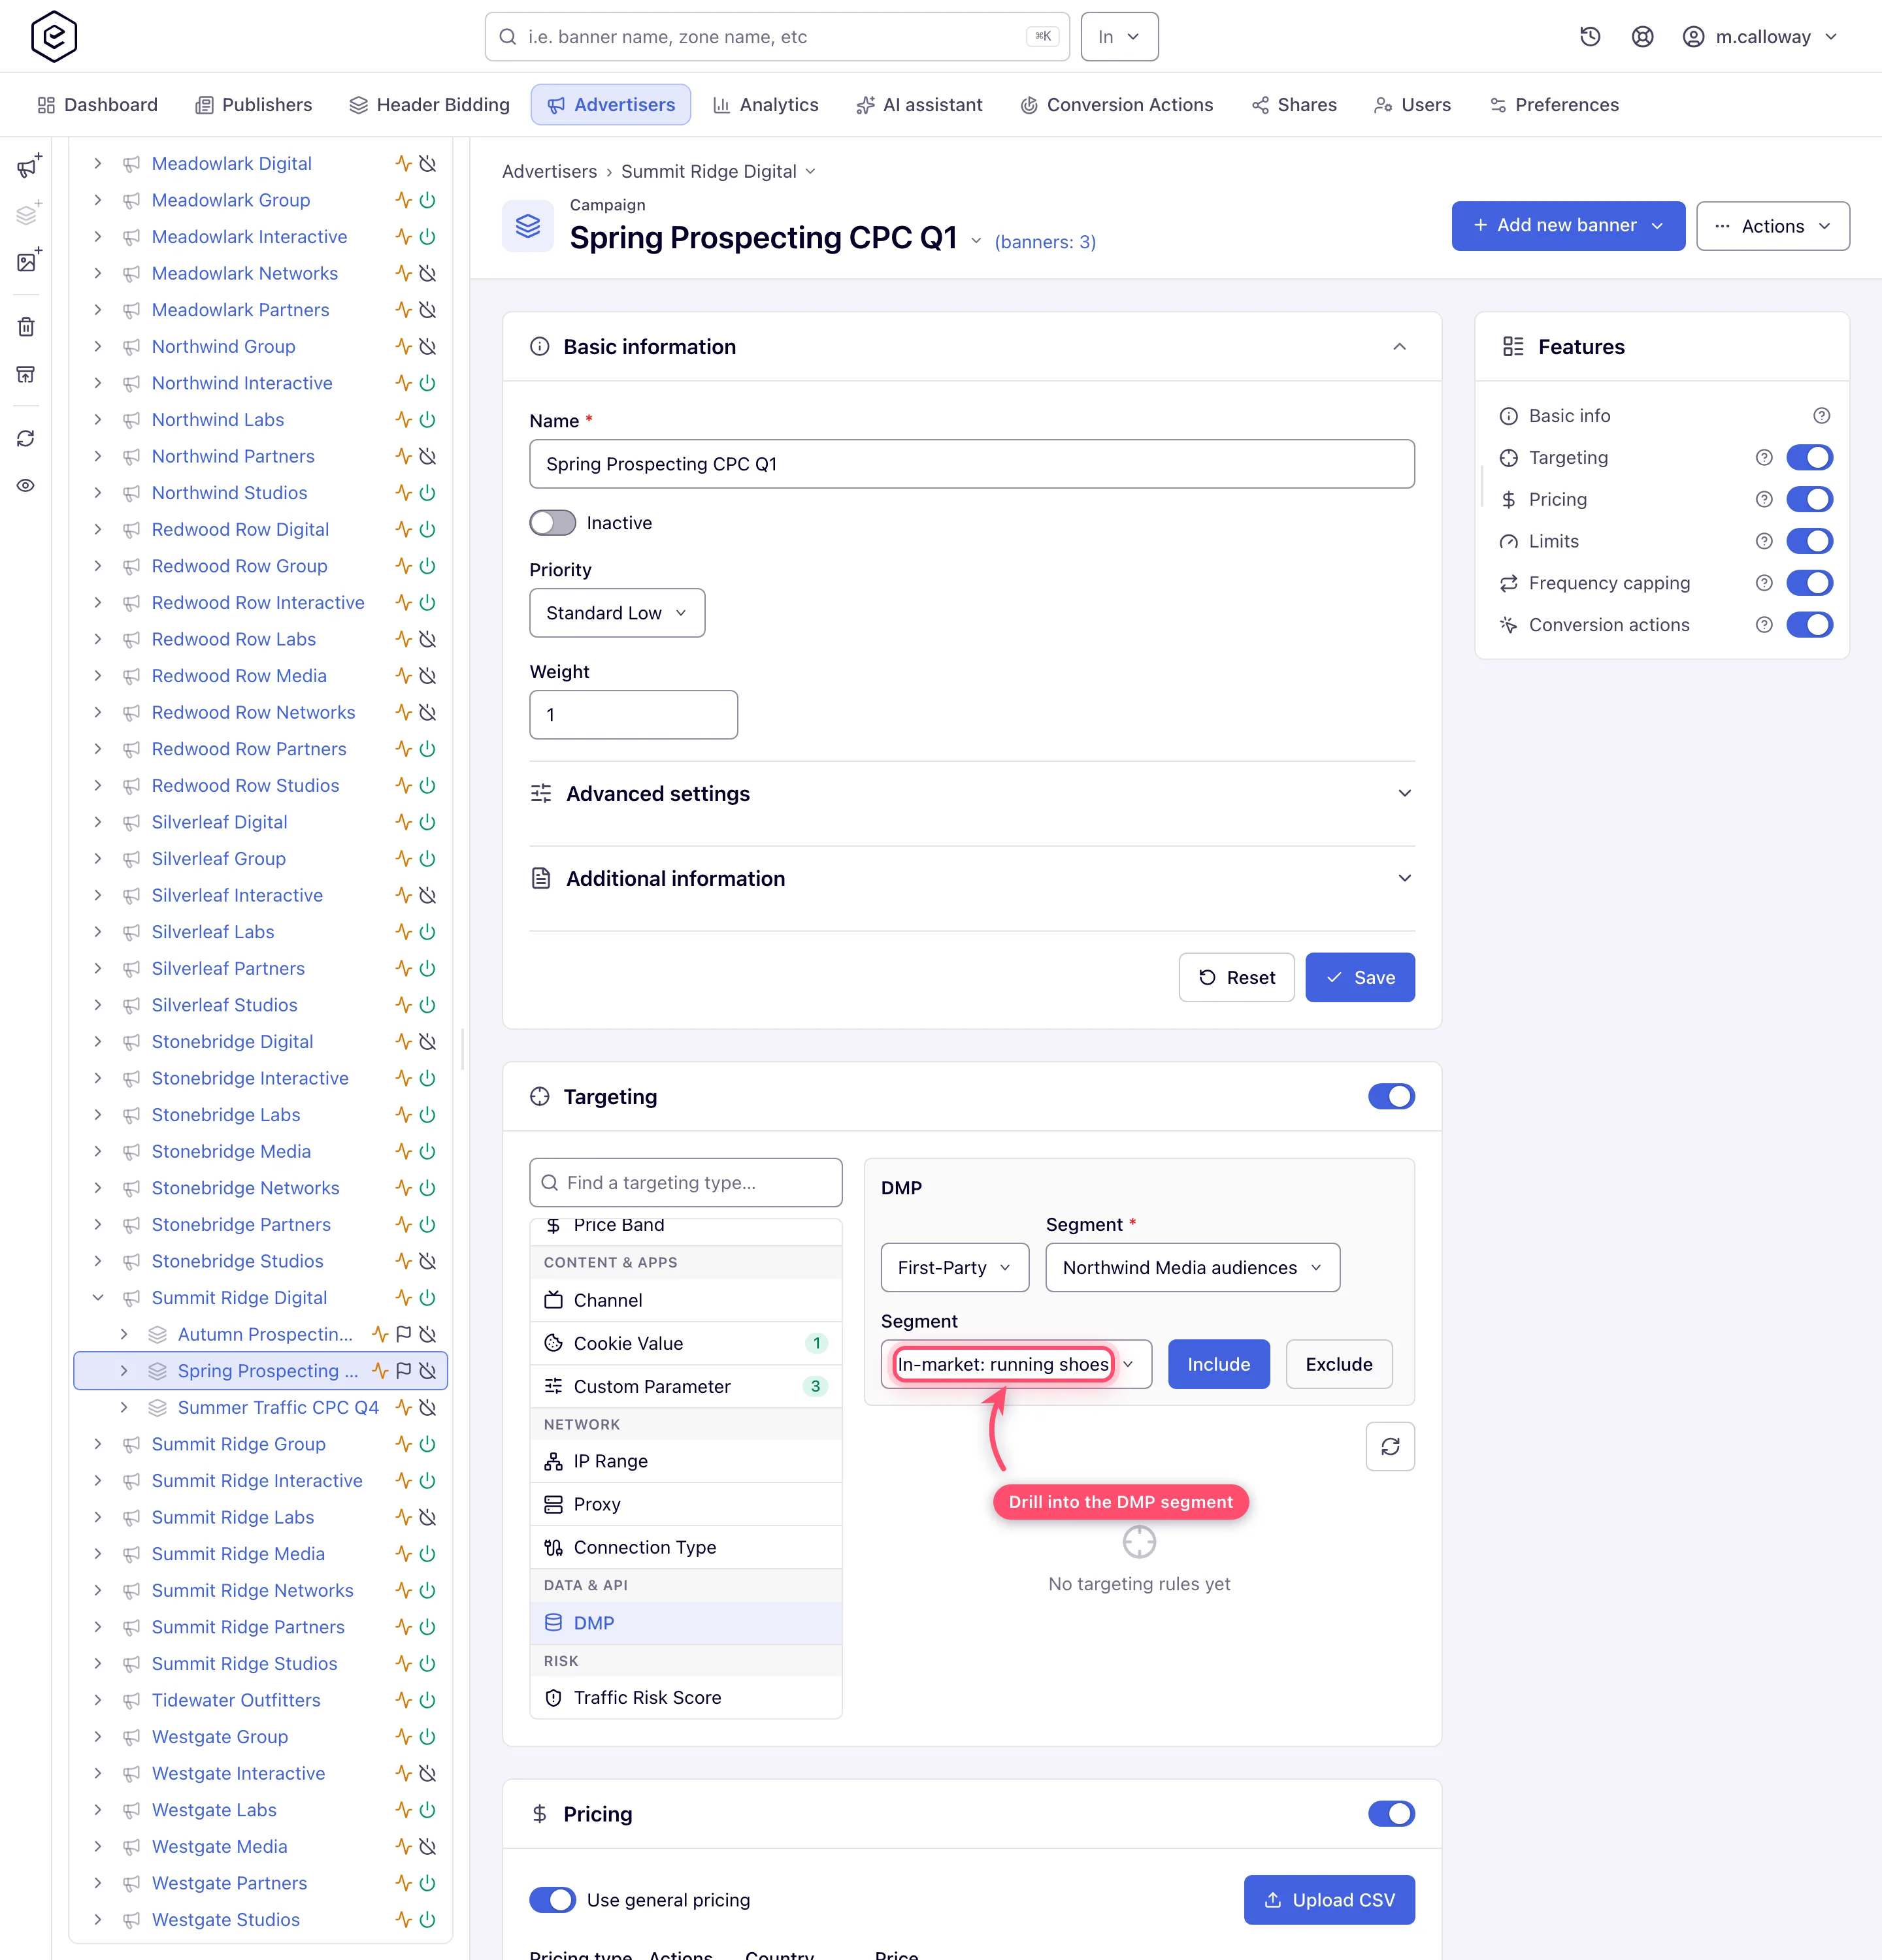Toggle Limits feature switch
Viewport: 1882px width, 1960px height.
click(x=1810, y=541)
